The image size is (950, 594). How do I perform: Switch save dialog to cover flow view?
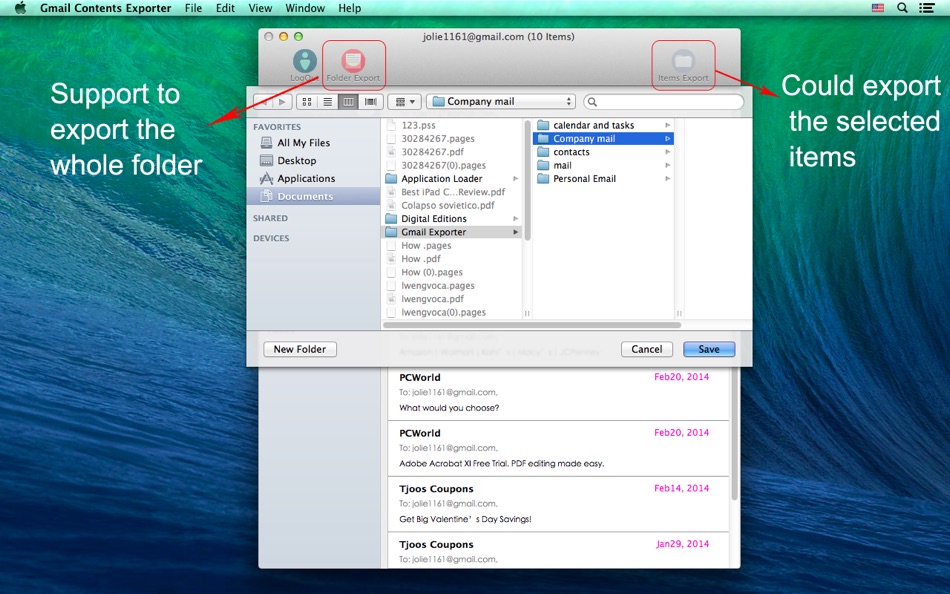coord(371,102)
